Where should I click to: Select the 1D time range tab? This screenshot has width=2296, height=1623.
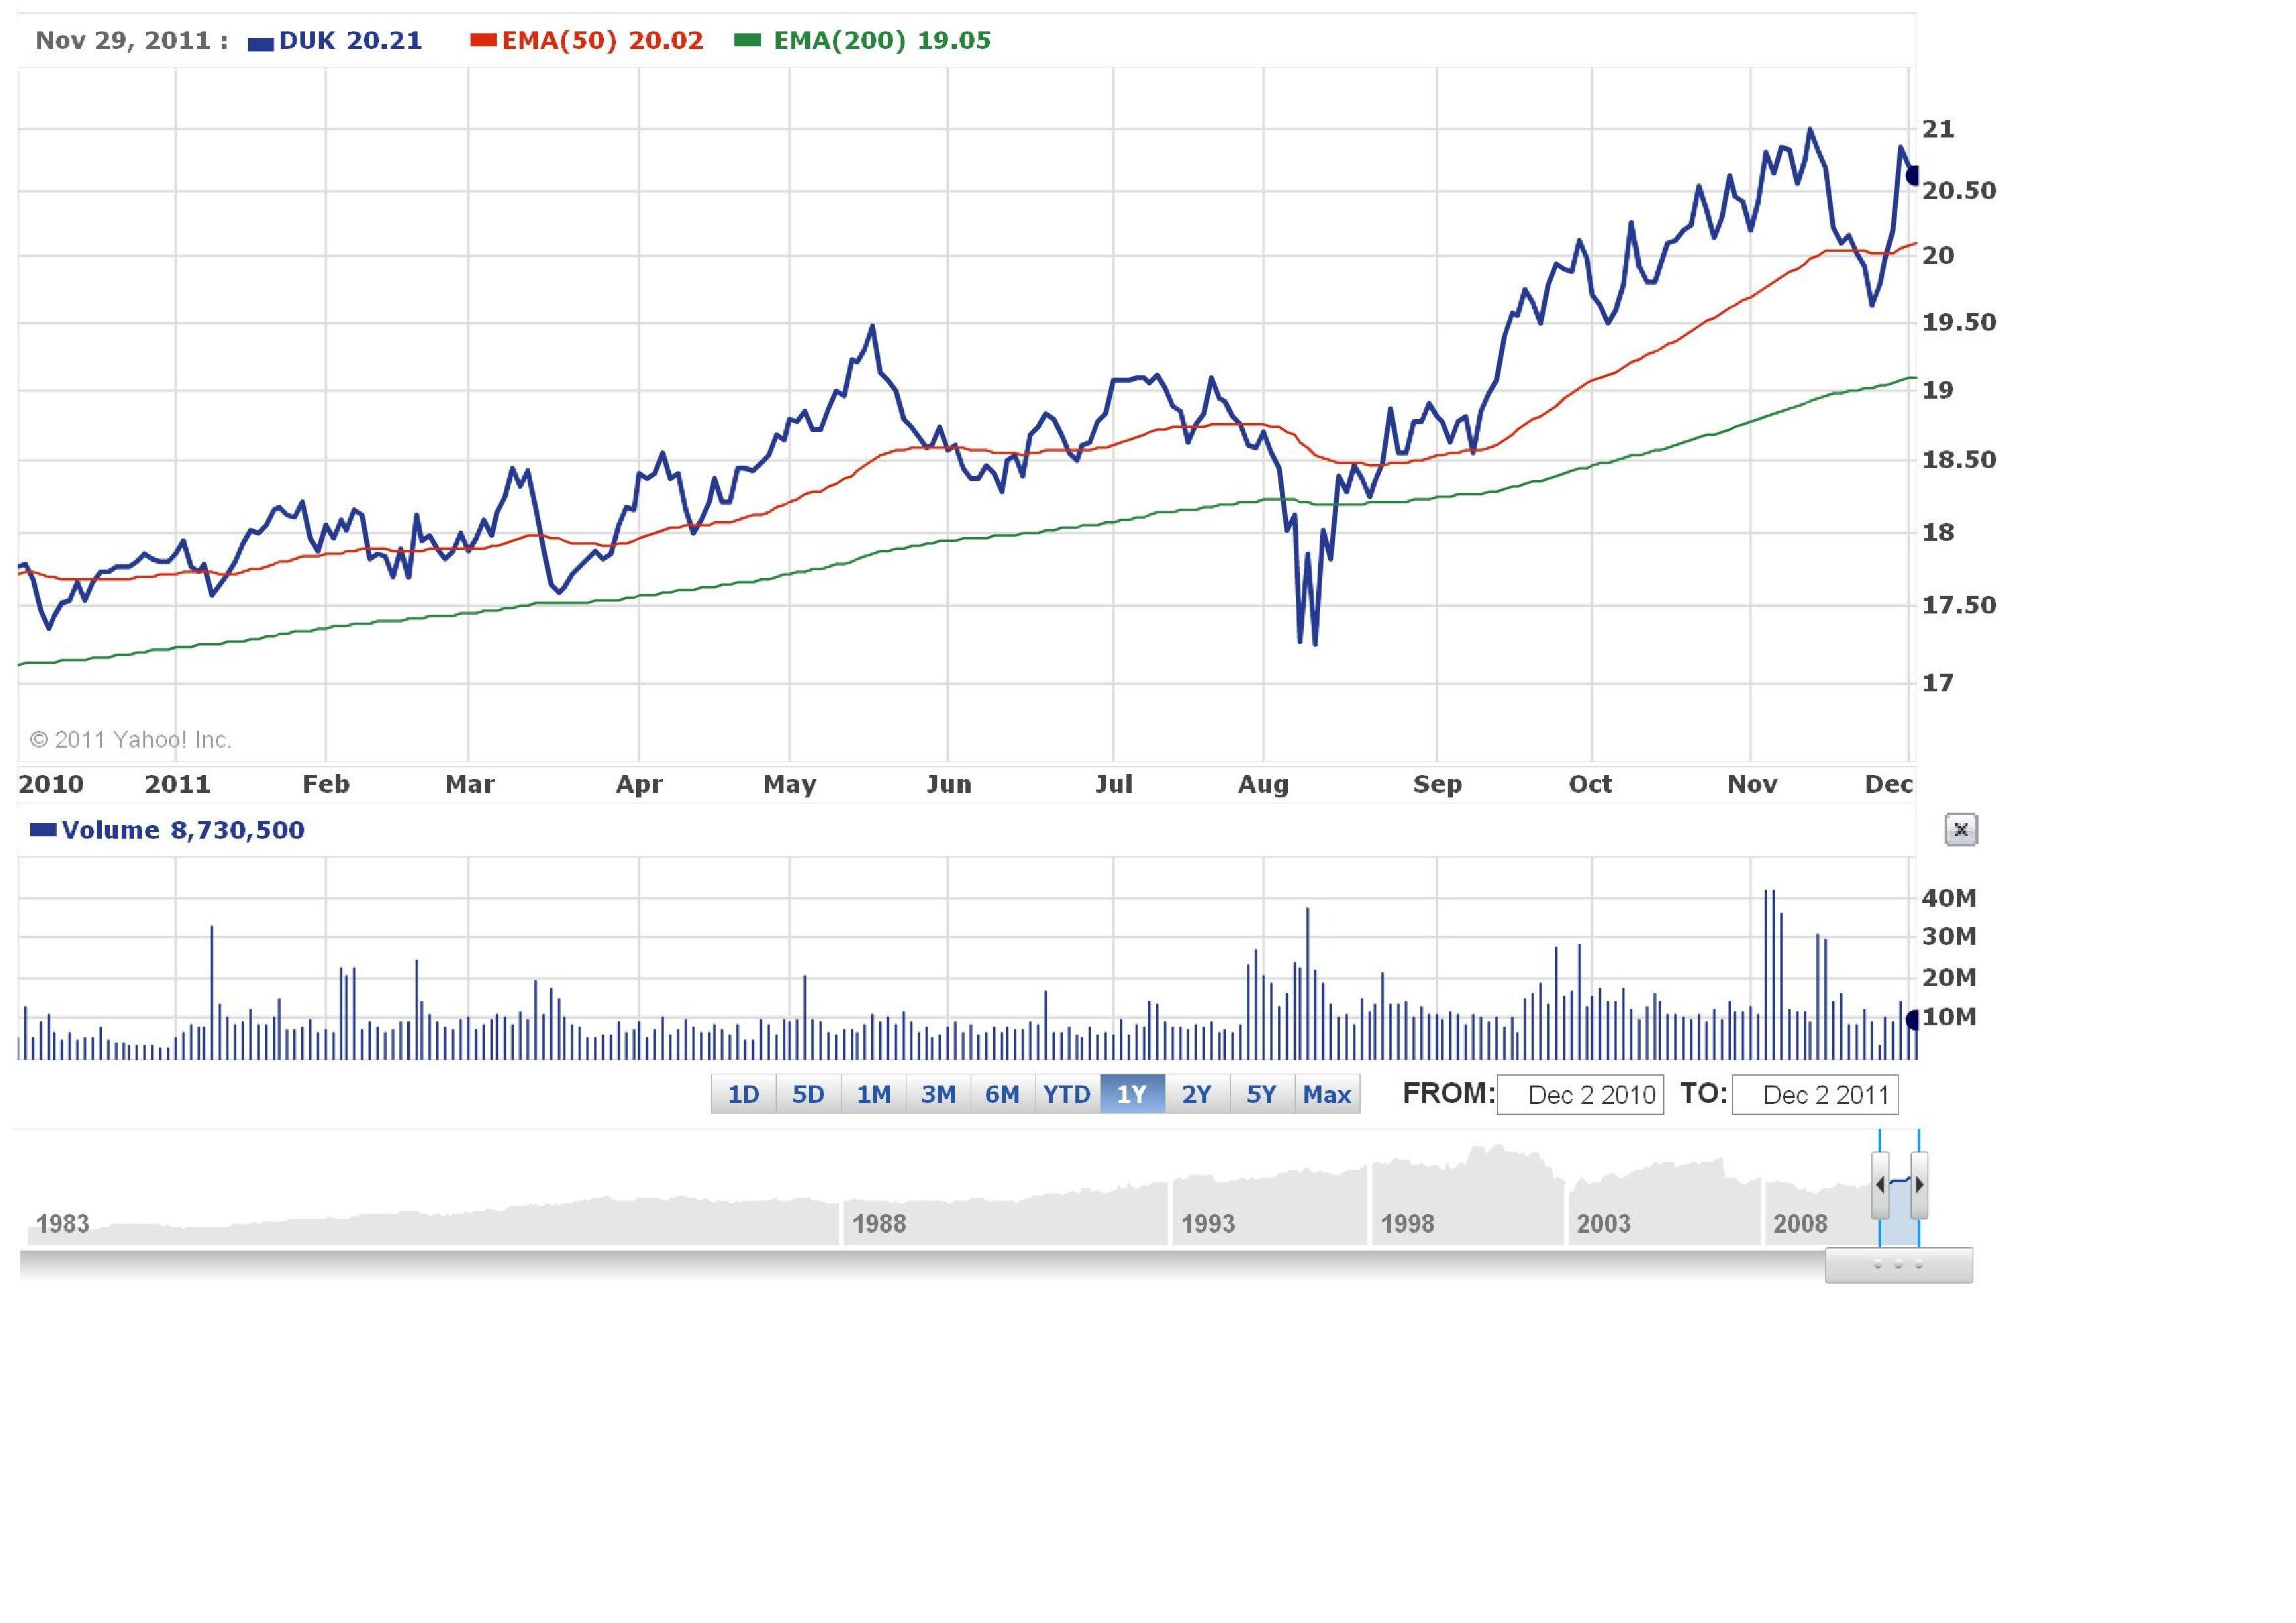click(743, 1094)
